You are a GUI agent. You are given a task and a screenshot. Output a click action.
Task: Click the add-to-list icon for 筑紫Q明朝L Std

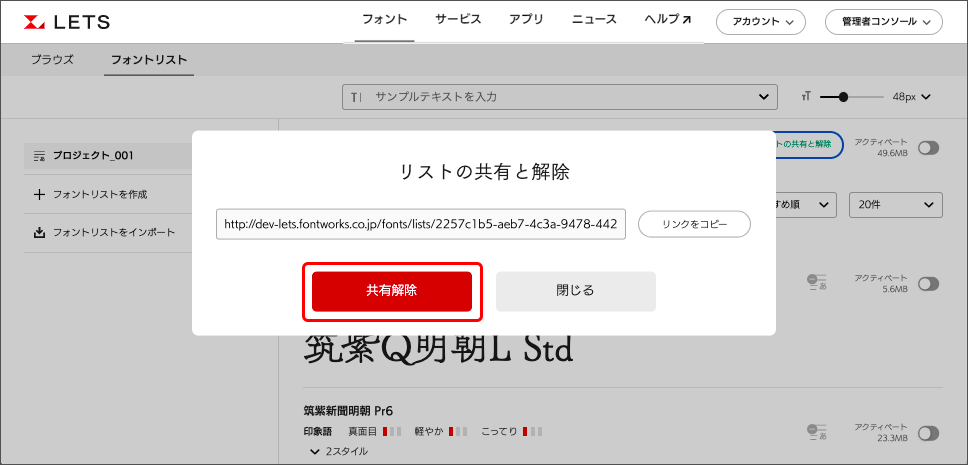point(817,284)
